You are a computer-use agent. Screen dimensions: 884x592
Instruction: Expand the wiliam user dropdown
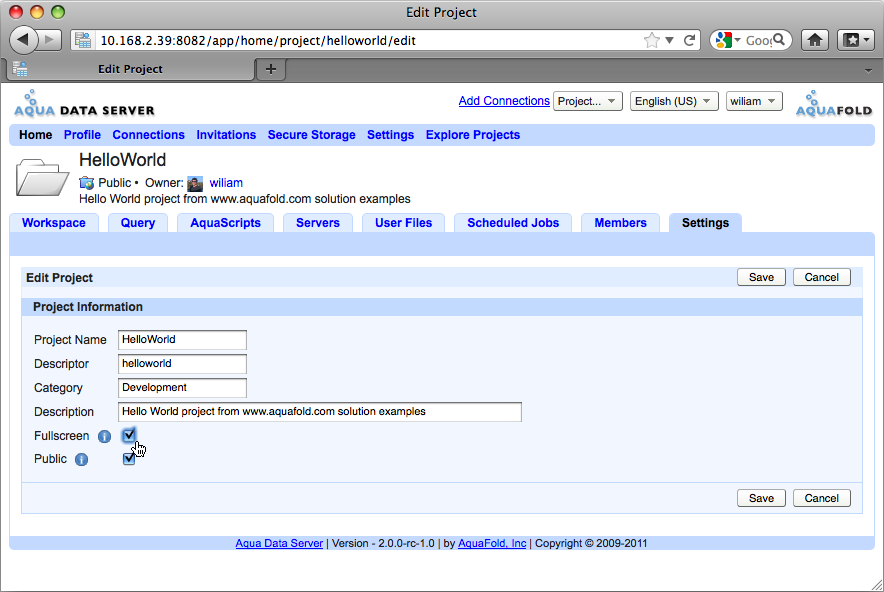754,101
